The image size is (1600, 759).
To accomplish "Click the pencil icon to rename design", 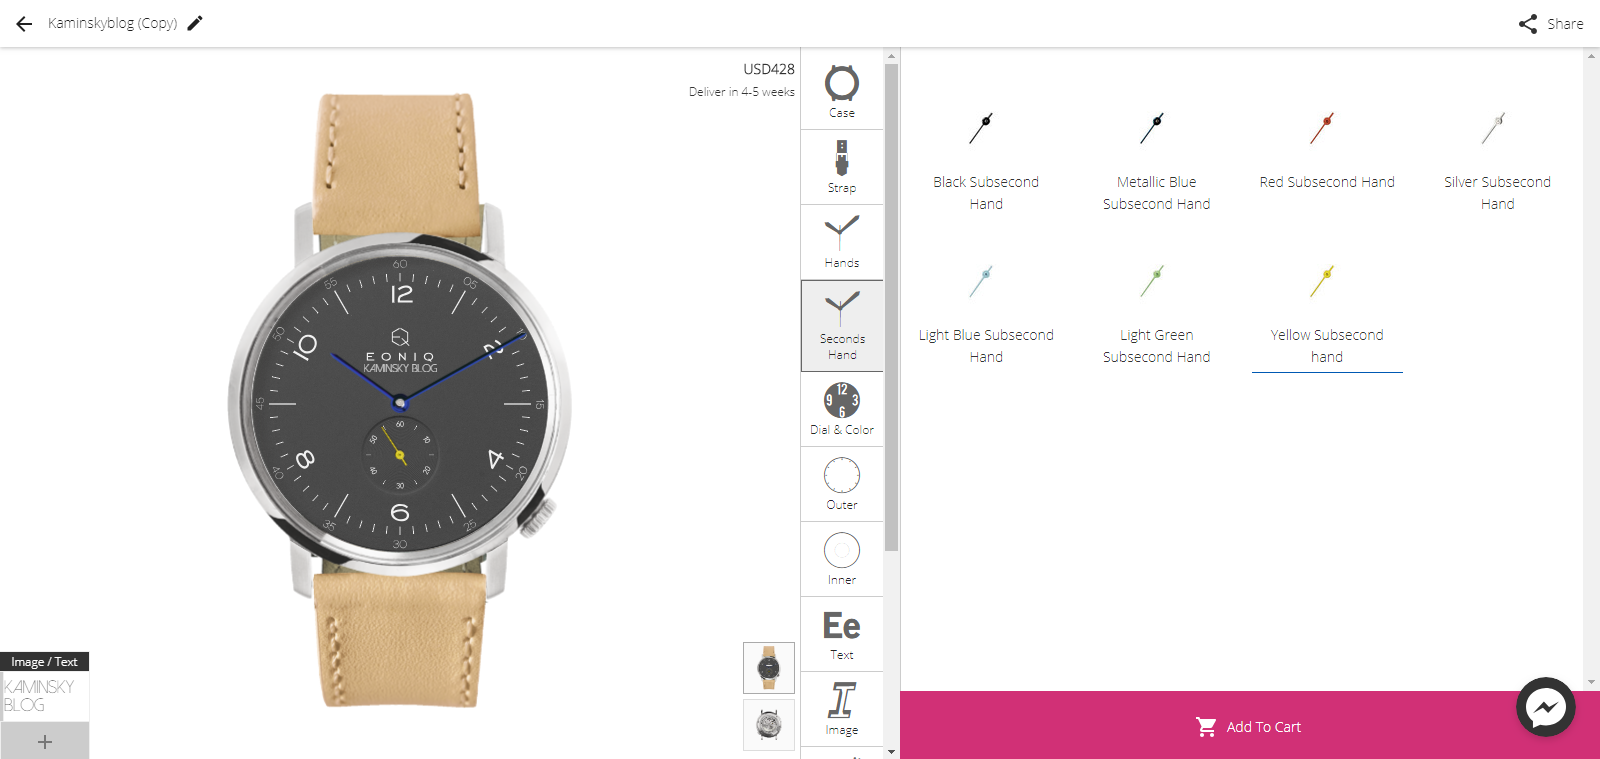I will (195, 23).
